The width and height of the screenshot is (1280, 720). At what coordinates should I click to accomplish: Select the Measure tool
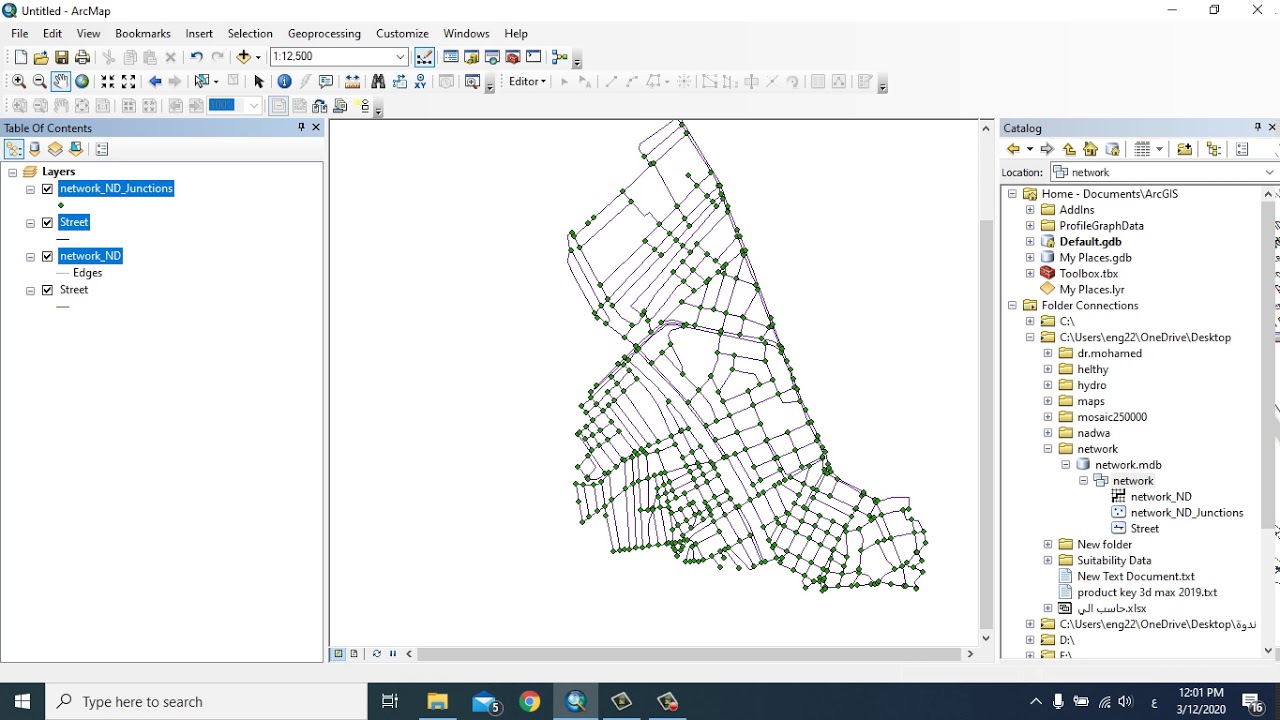352,82
